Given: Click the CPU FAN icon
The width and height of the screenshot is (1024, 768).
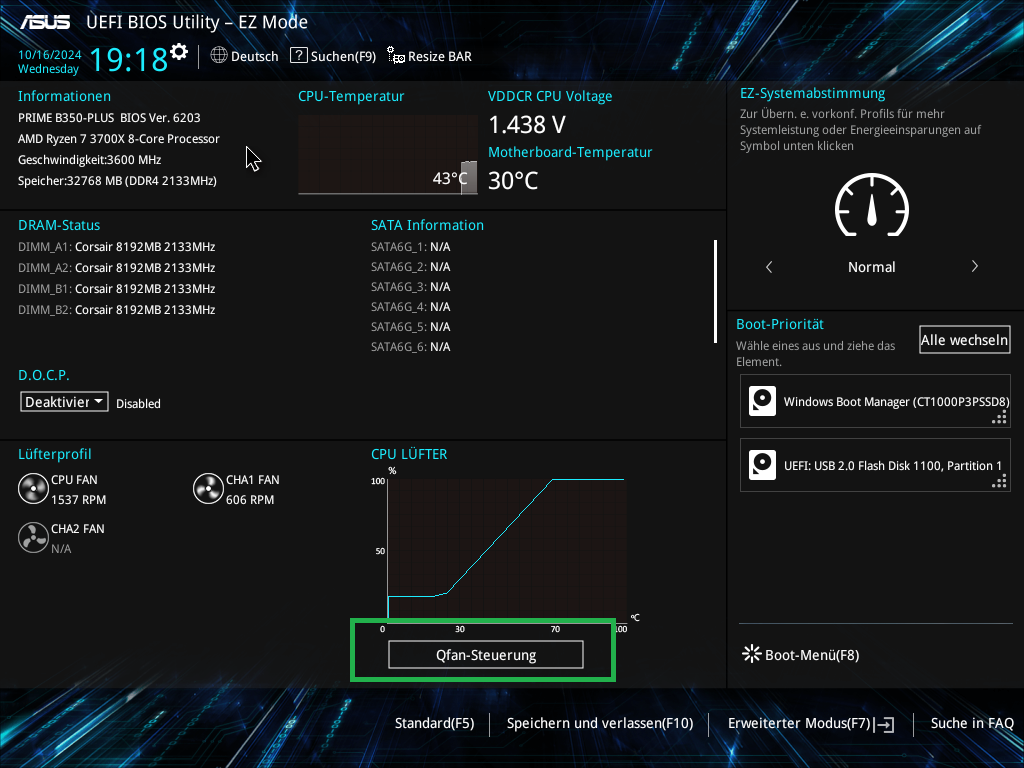Looking at the screenshot, I should [x=33, y=489].
